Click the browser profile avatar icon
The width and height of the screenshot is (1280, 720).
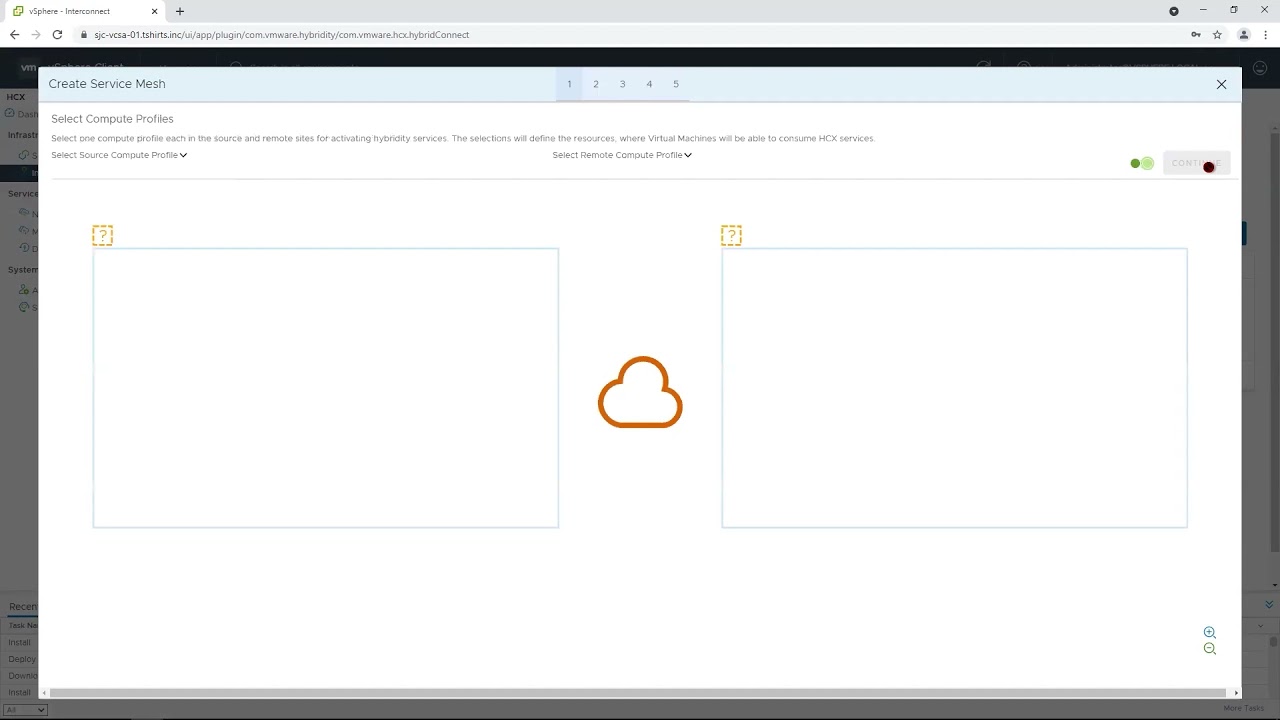pos(1244,34)
